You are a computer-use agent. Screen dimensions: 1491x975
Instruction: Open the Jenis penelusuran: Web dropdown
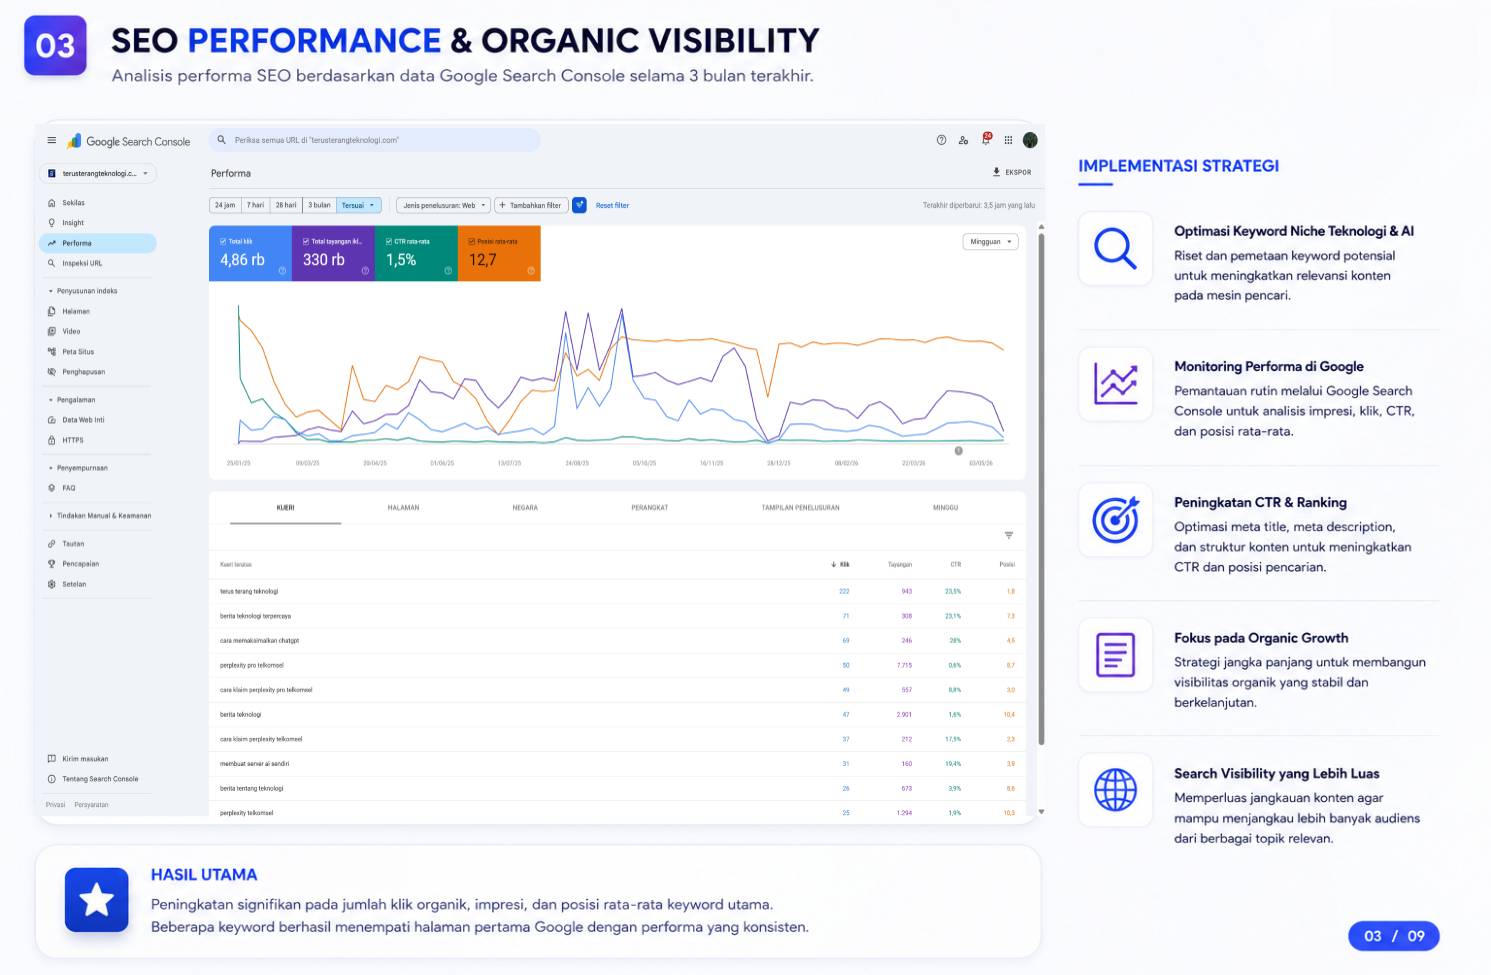coord(444,205)
